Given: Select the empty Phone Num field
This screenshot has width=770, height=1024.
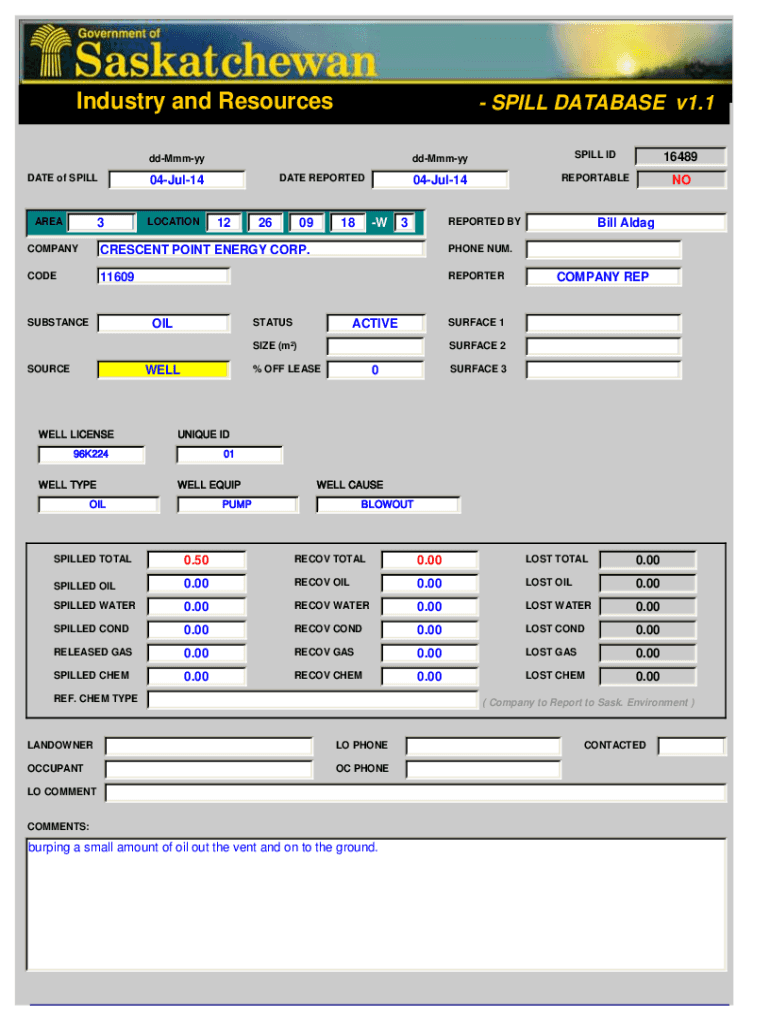Looking at the screenshot, I should (x=603, y=249).
